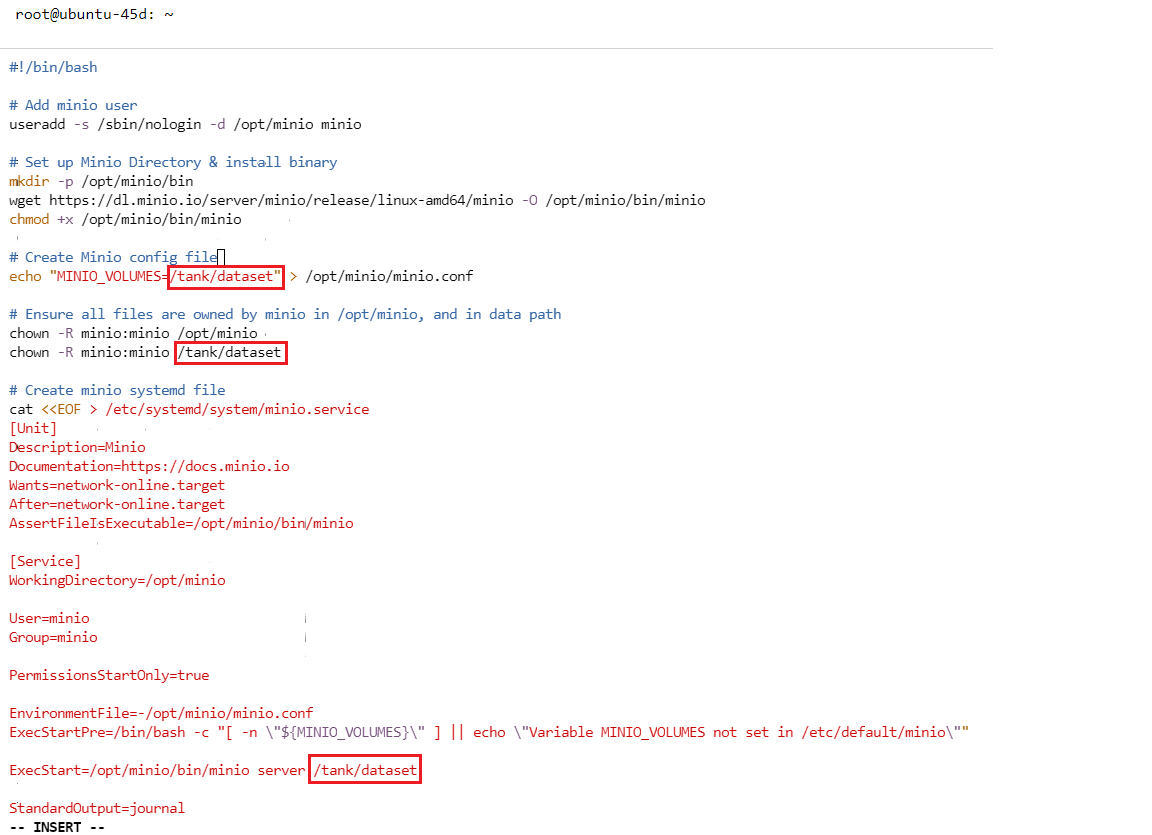This screenshot has height=835, width=1152.
Task: Click the '# Ensure all files are owned' comment
Action: tap(285, 314)
